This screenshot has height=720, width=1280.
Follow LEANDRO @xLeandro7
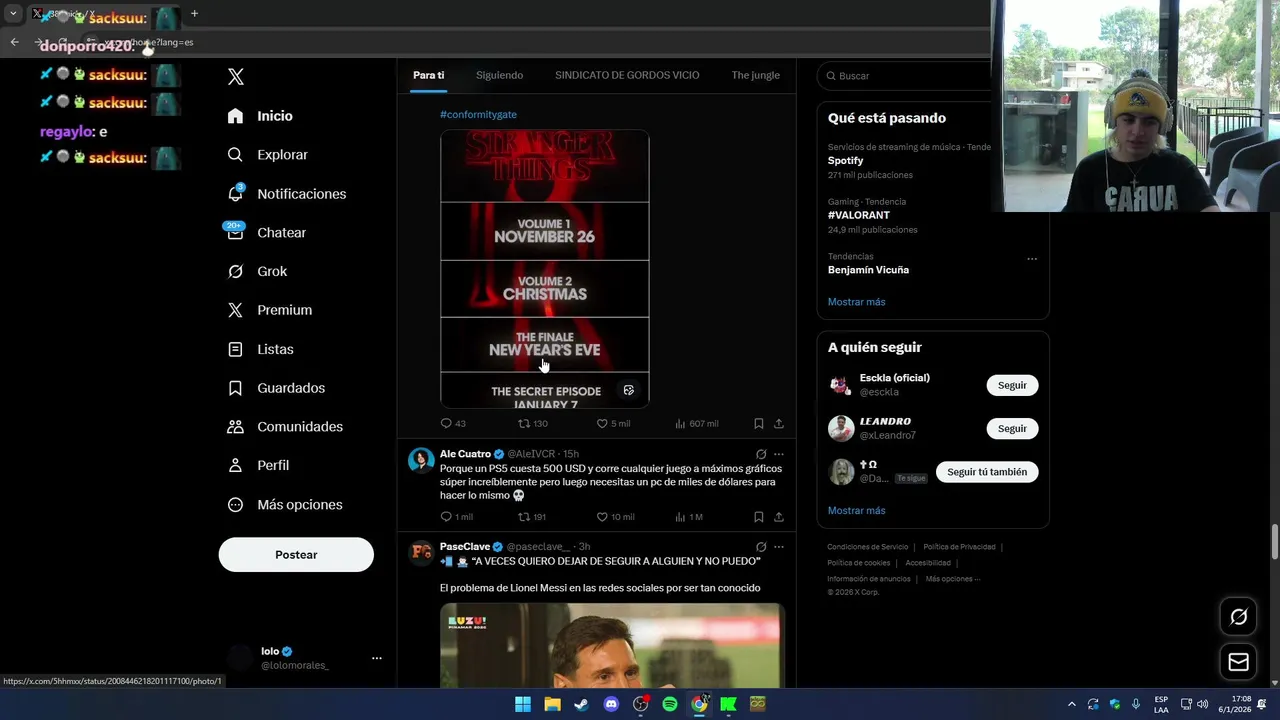click(1012, 428)
